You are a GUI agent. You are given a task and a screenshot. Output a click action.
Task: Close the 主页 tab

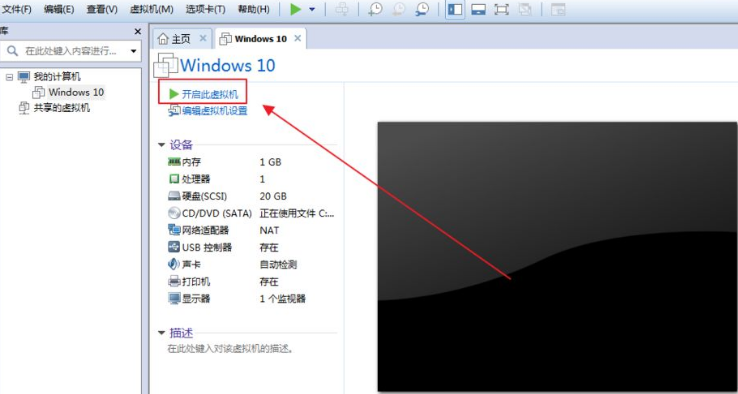pos(203,38)
